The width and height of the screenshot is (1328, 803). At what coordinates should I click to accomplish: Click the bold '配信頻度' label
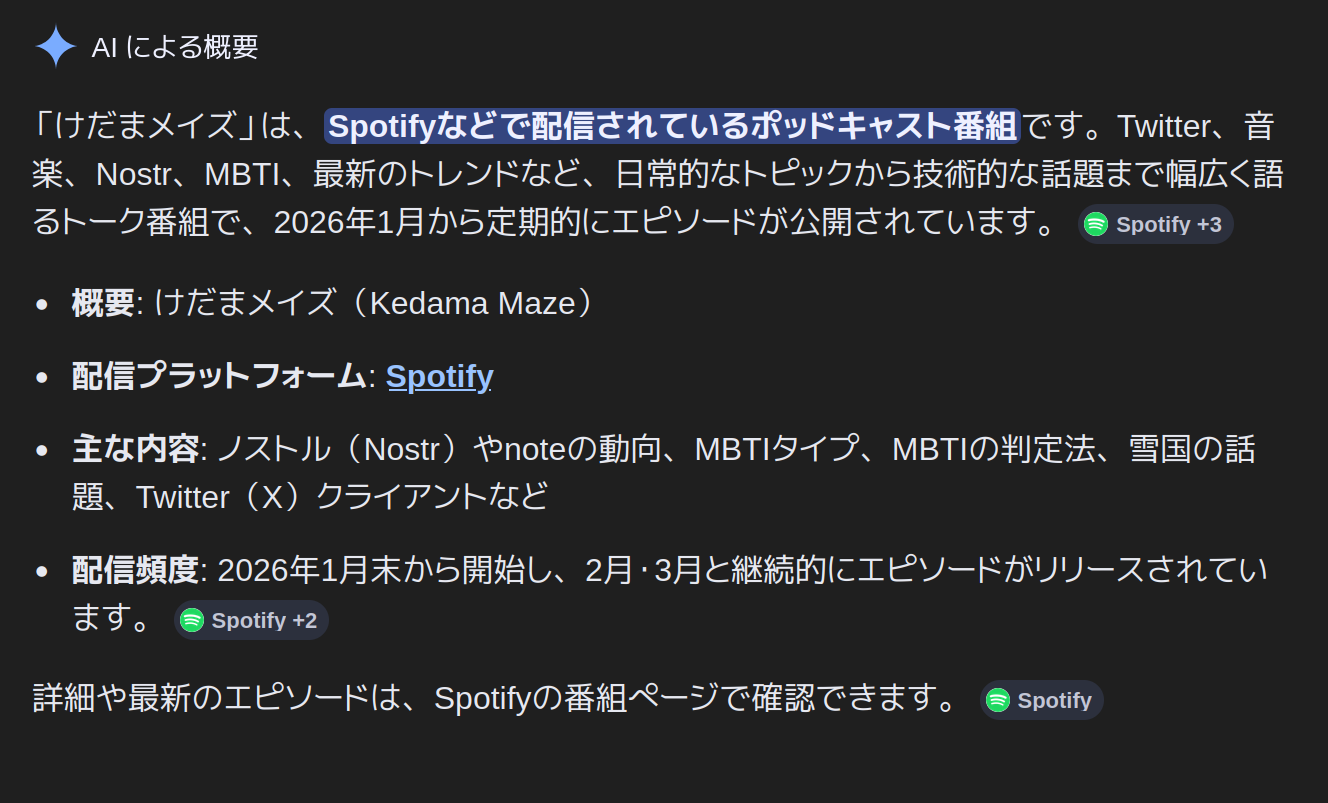pyautogui.click(x=135, y=570)
